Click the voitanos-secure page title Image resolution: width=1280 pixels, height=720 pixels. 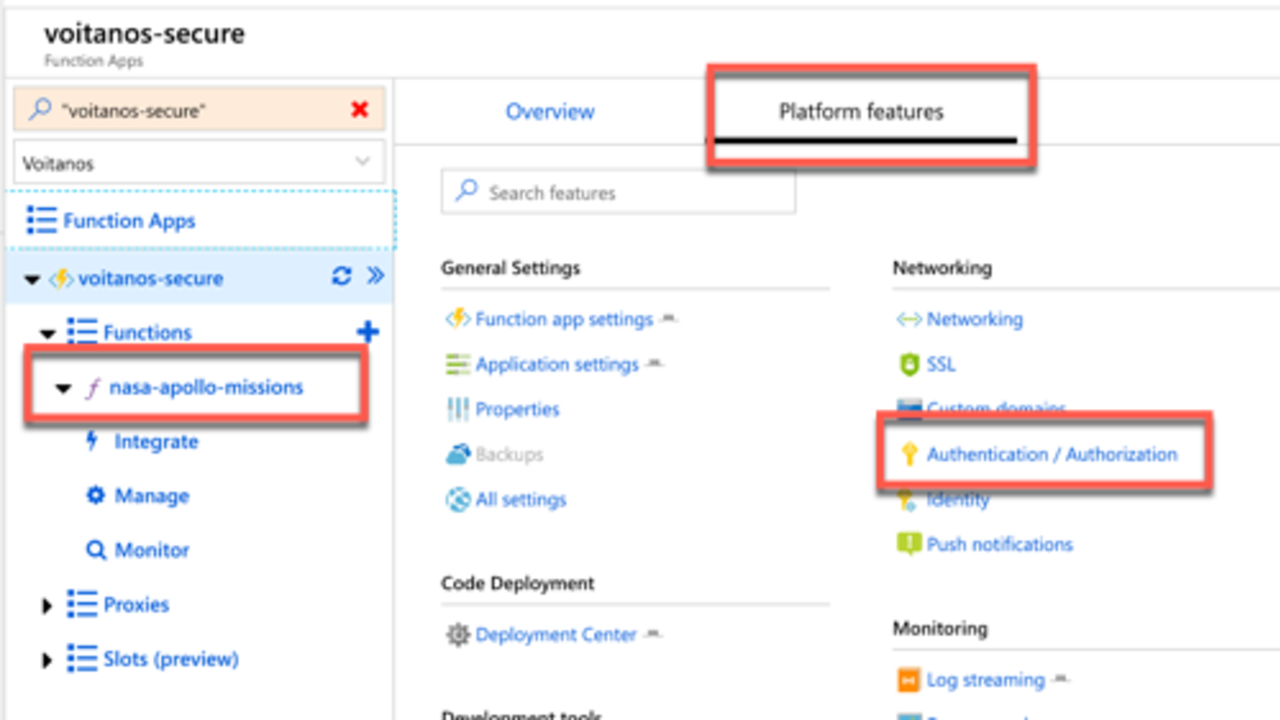144,34
